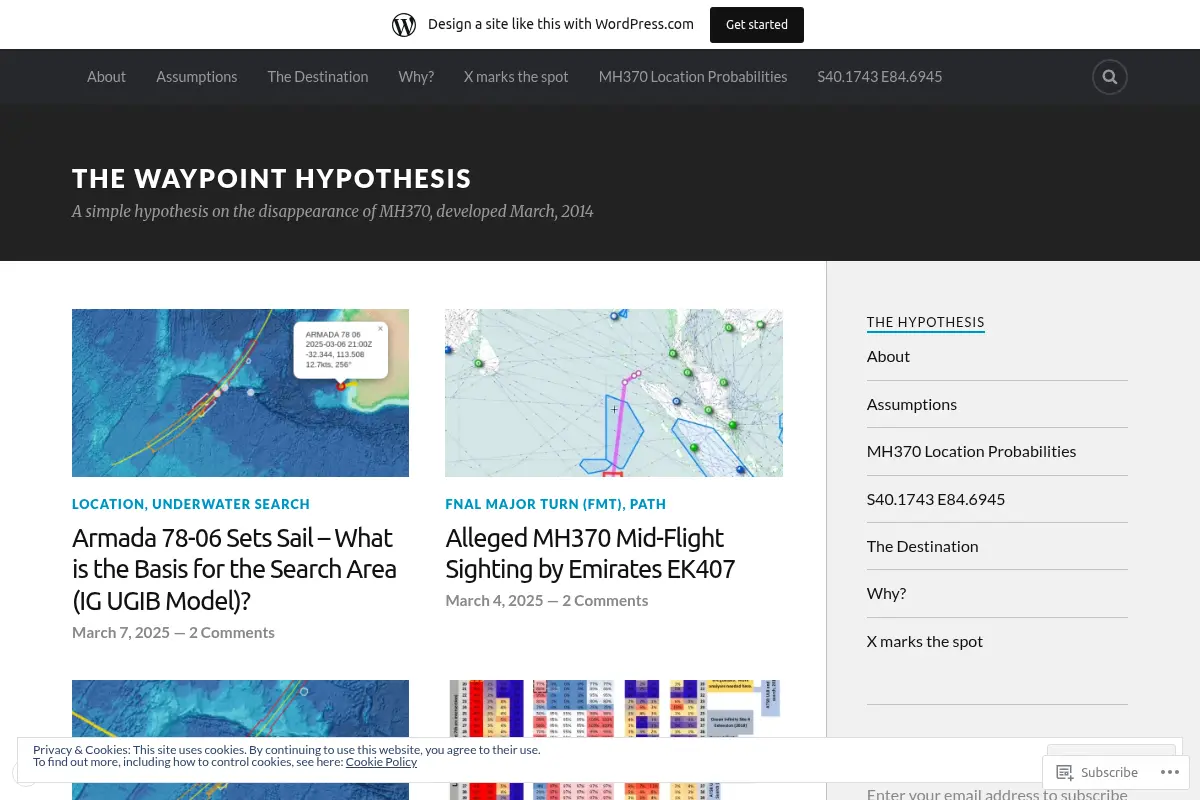Open 2 Comments under Armada post
1200x800 pixels.
coord(232,632)
